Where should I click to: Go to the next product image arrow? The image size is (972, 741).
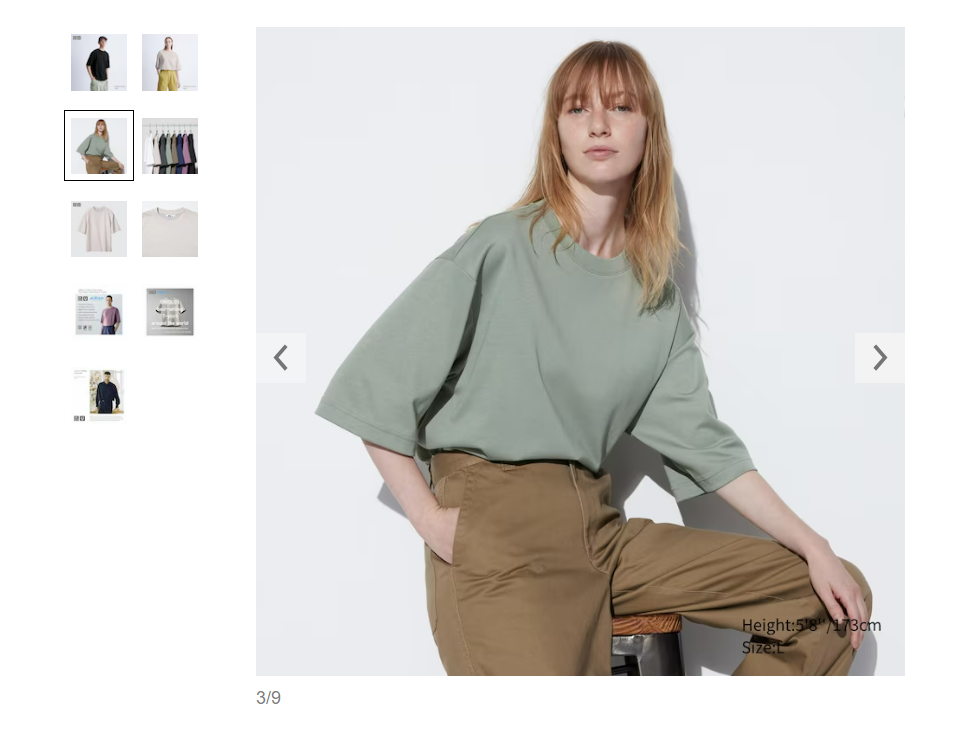coord(879,358)
